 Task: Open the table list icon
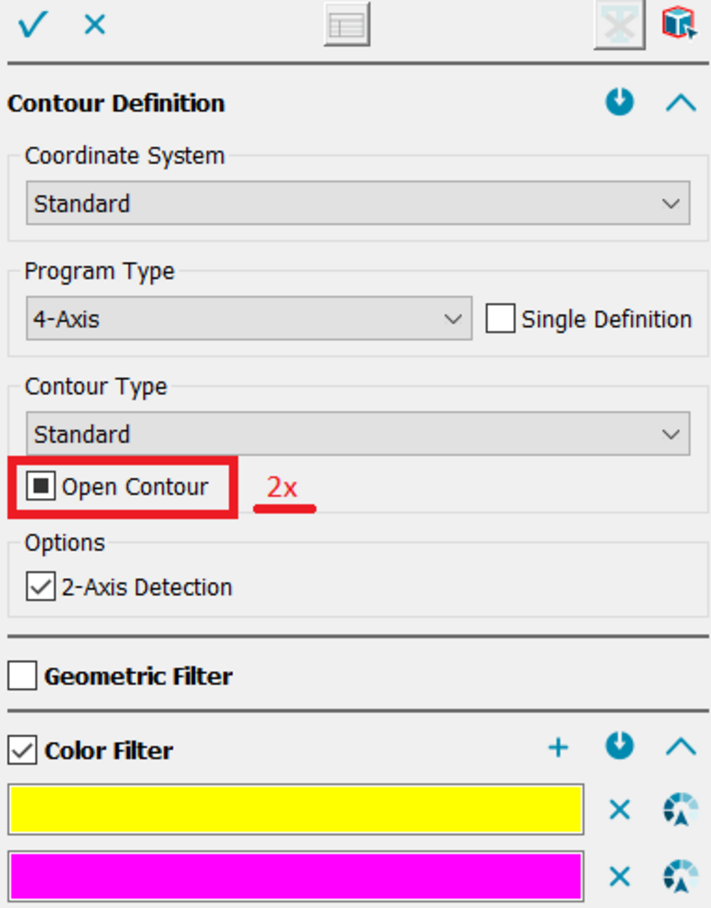coord(347,25)
